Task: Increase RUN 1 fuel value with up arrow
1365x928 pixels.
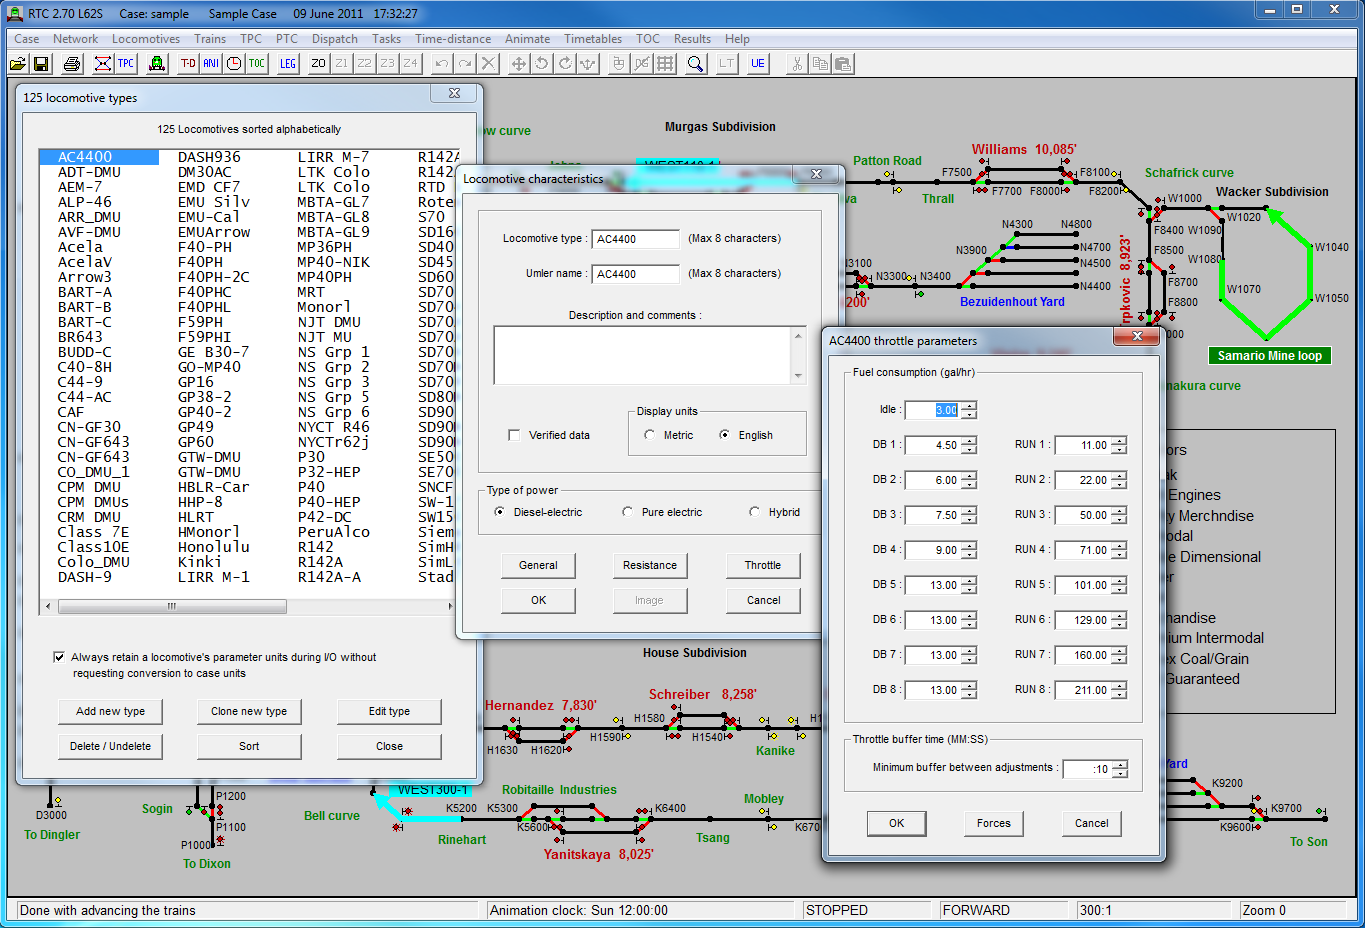Action: click(x=1119, y=441)
